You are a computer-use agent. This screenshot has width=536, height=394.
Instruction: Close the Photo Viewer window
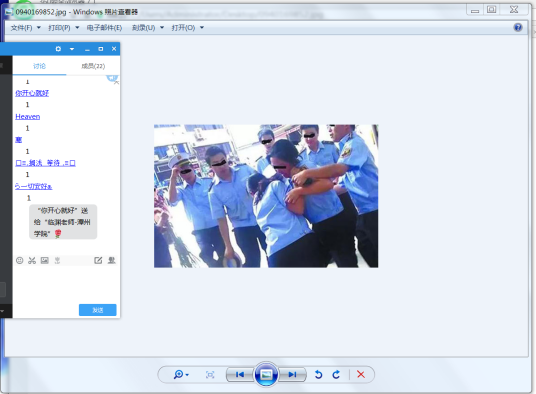(514, 10)
